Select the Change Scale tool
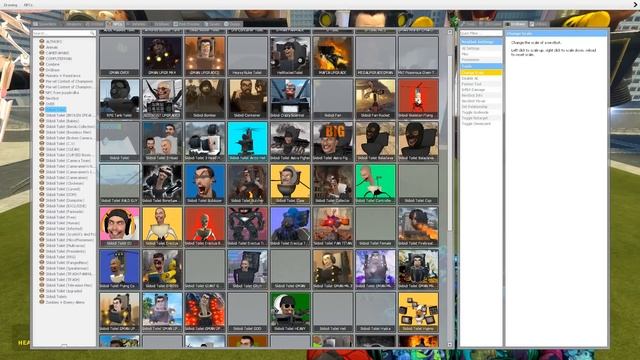 coord(481,73)
